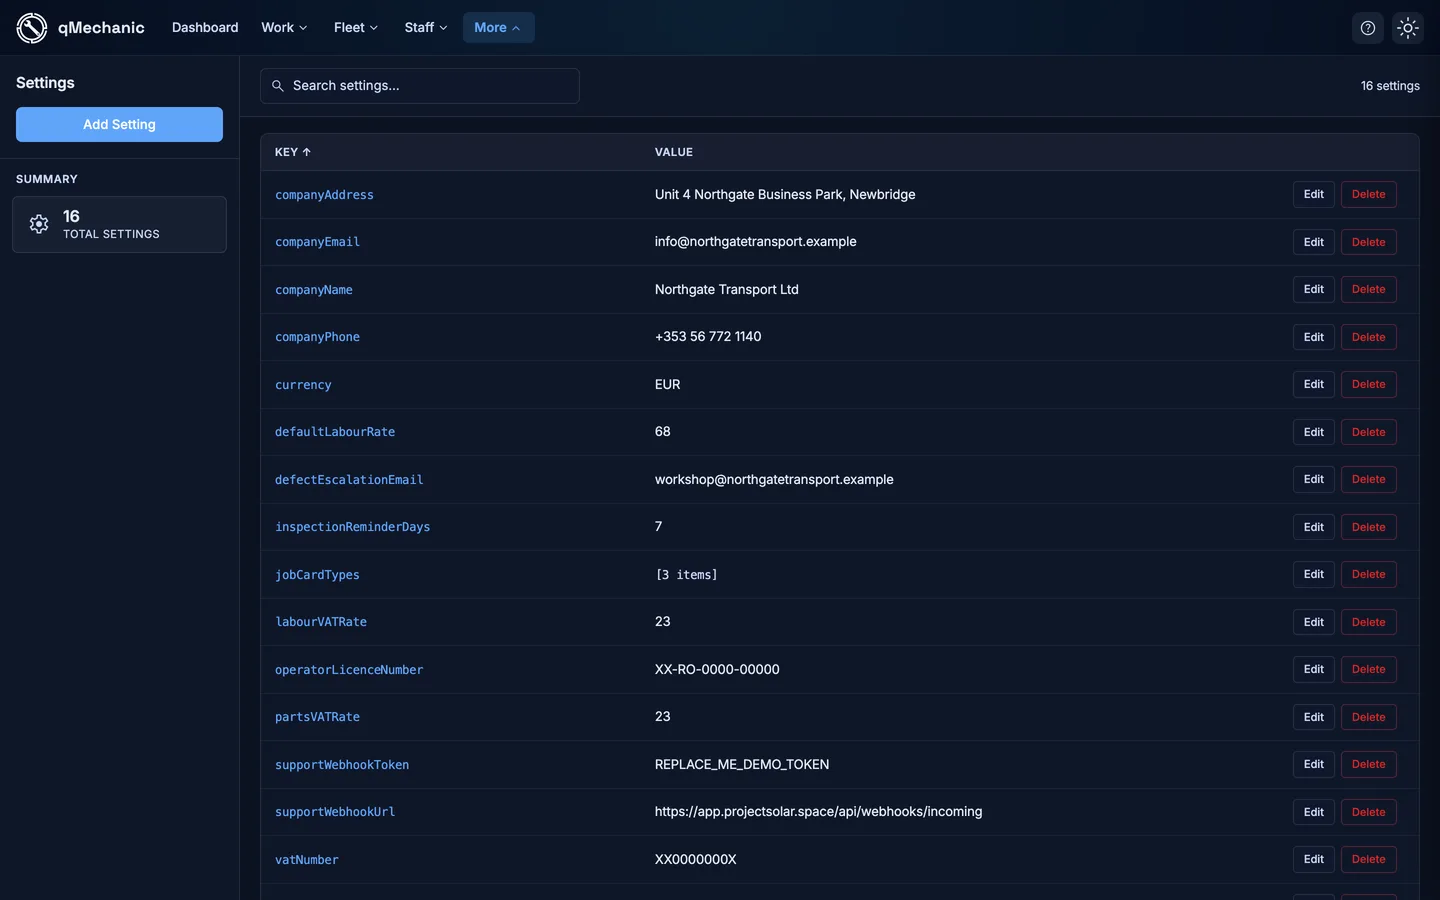Delete the companyPhone setting
The image size is (1440, 900).
(x=1369, y=337)
